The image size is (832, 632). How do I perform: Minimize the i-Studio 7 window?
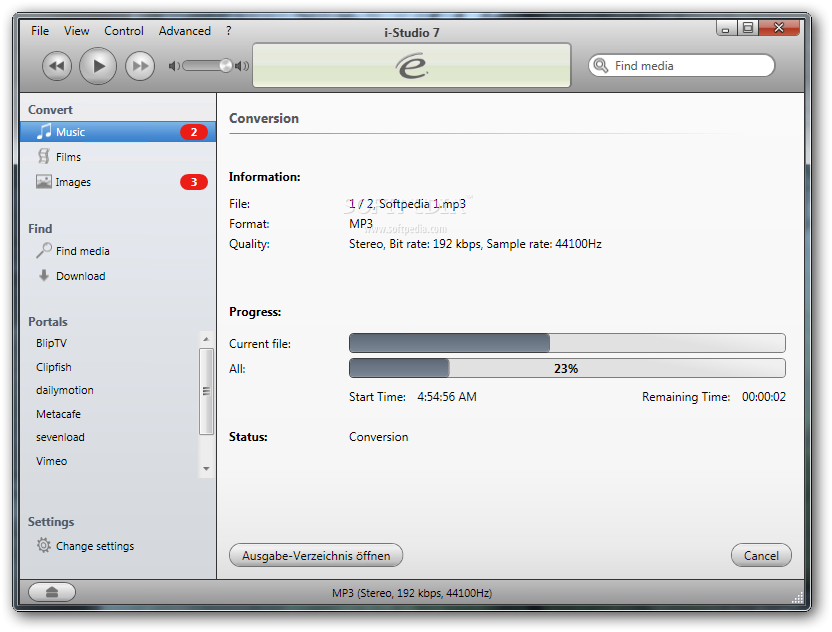click(725, 28)
